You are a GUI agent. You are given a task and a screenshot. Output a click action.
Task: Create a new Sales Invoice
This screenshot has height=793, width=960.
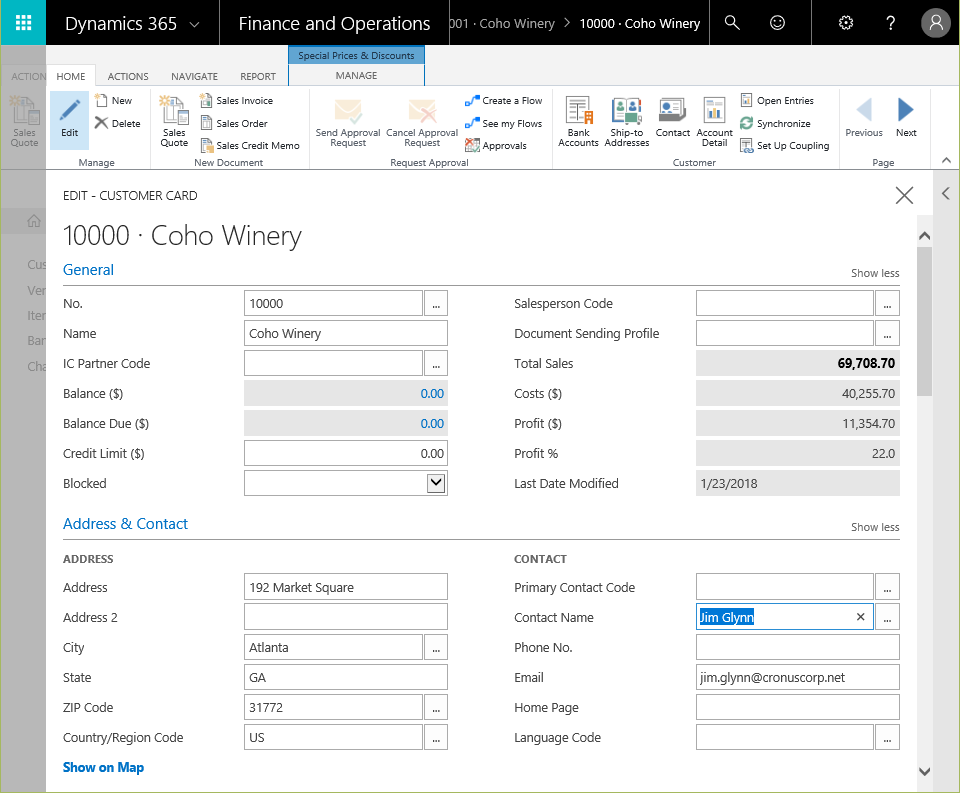click(236, 100)
